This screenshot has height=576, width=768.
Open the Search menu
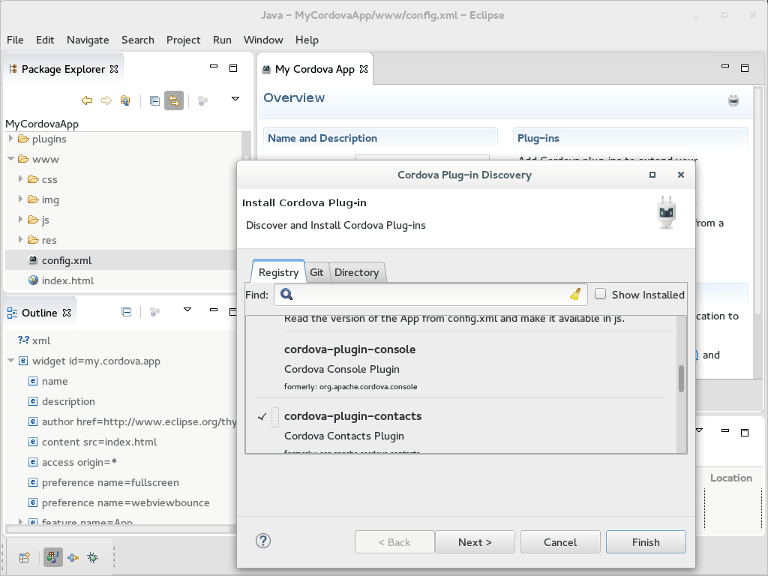pyautogui.click(x=138, y=40)
